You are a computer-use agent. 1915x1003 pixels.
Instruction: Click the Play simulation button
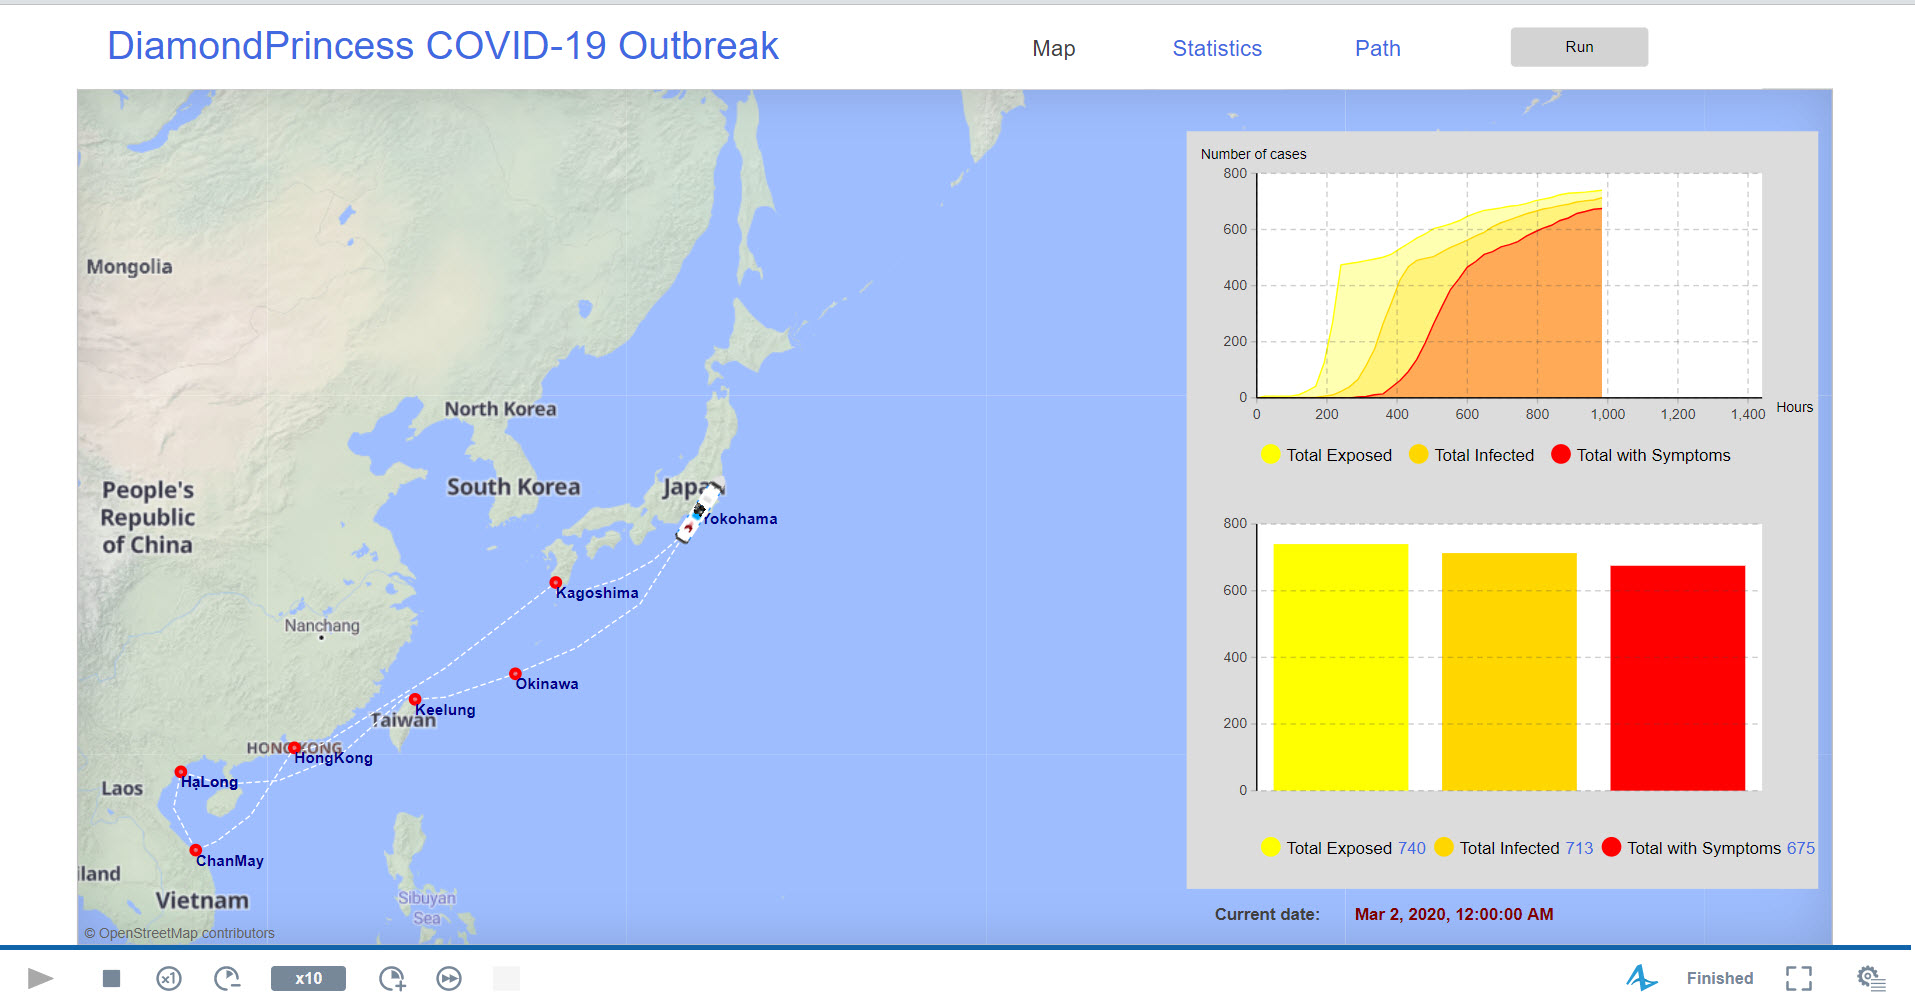(x=40, y=978)
